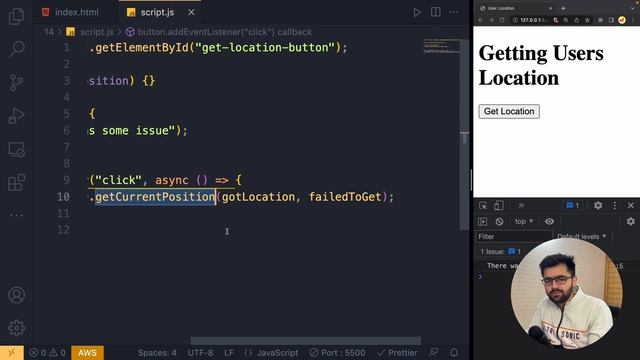Open the Default levels dropdown
Image resolution: width=640 pixels, height=360 pixels.
(582, 237)
